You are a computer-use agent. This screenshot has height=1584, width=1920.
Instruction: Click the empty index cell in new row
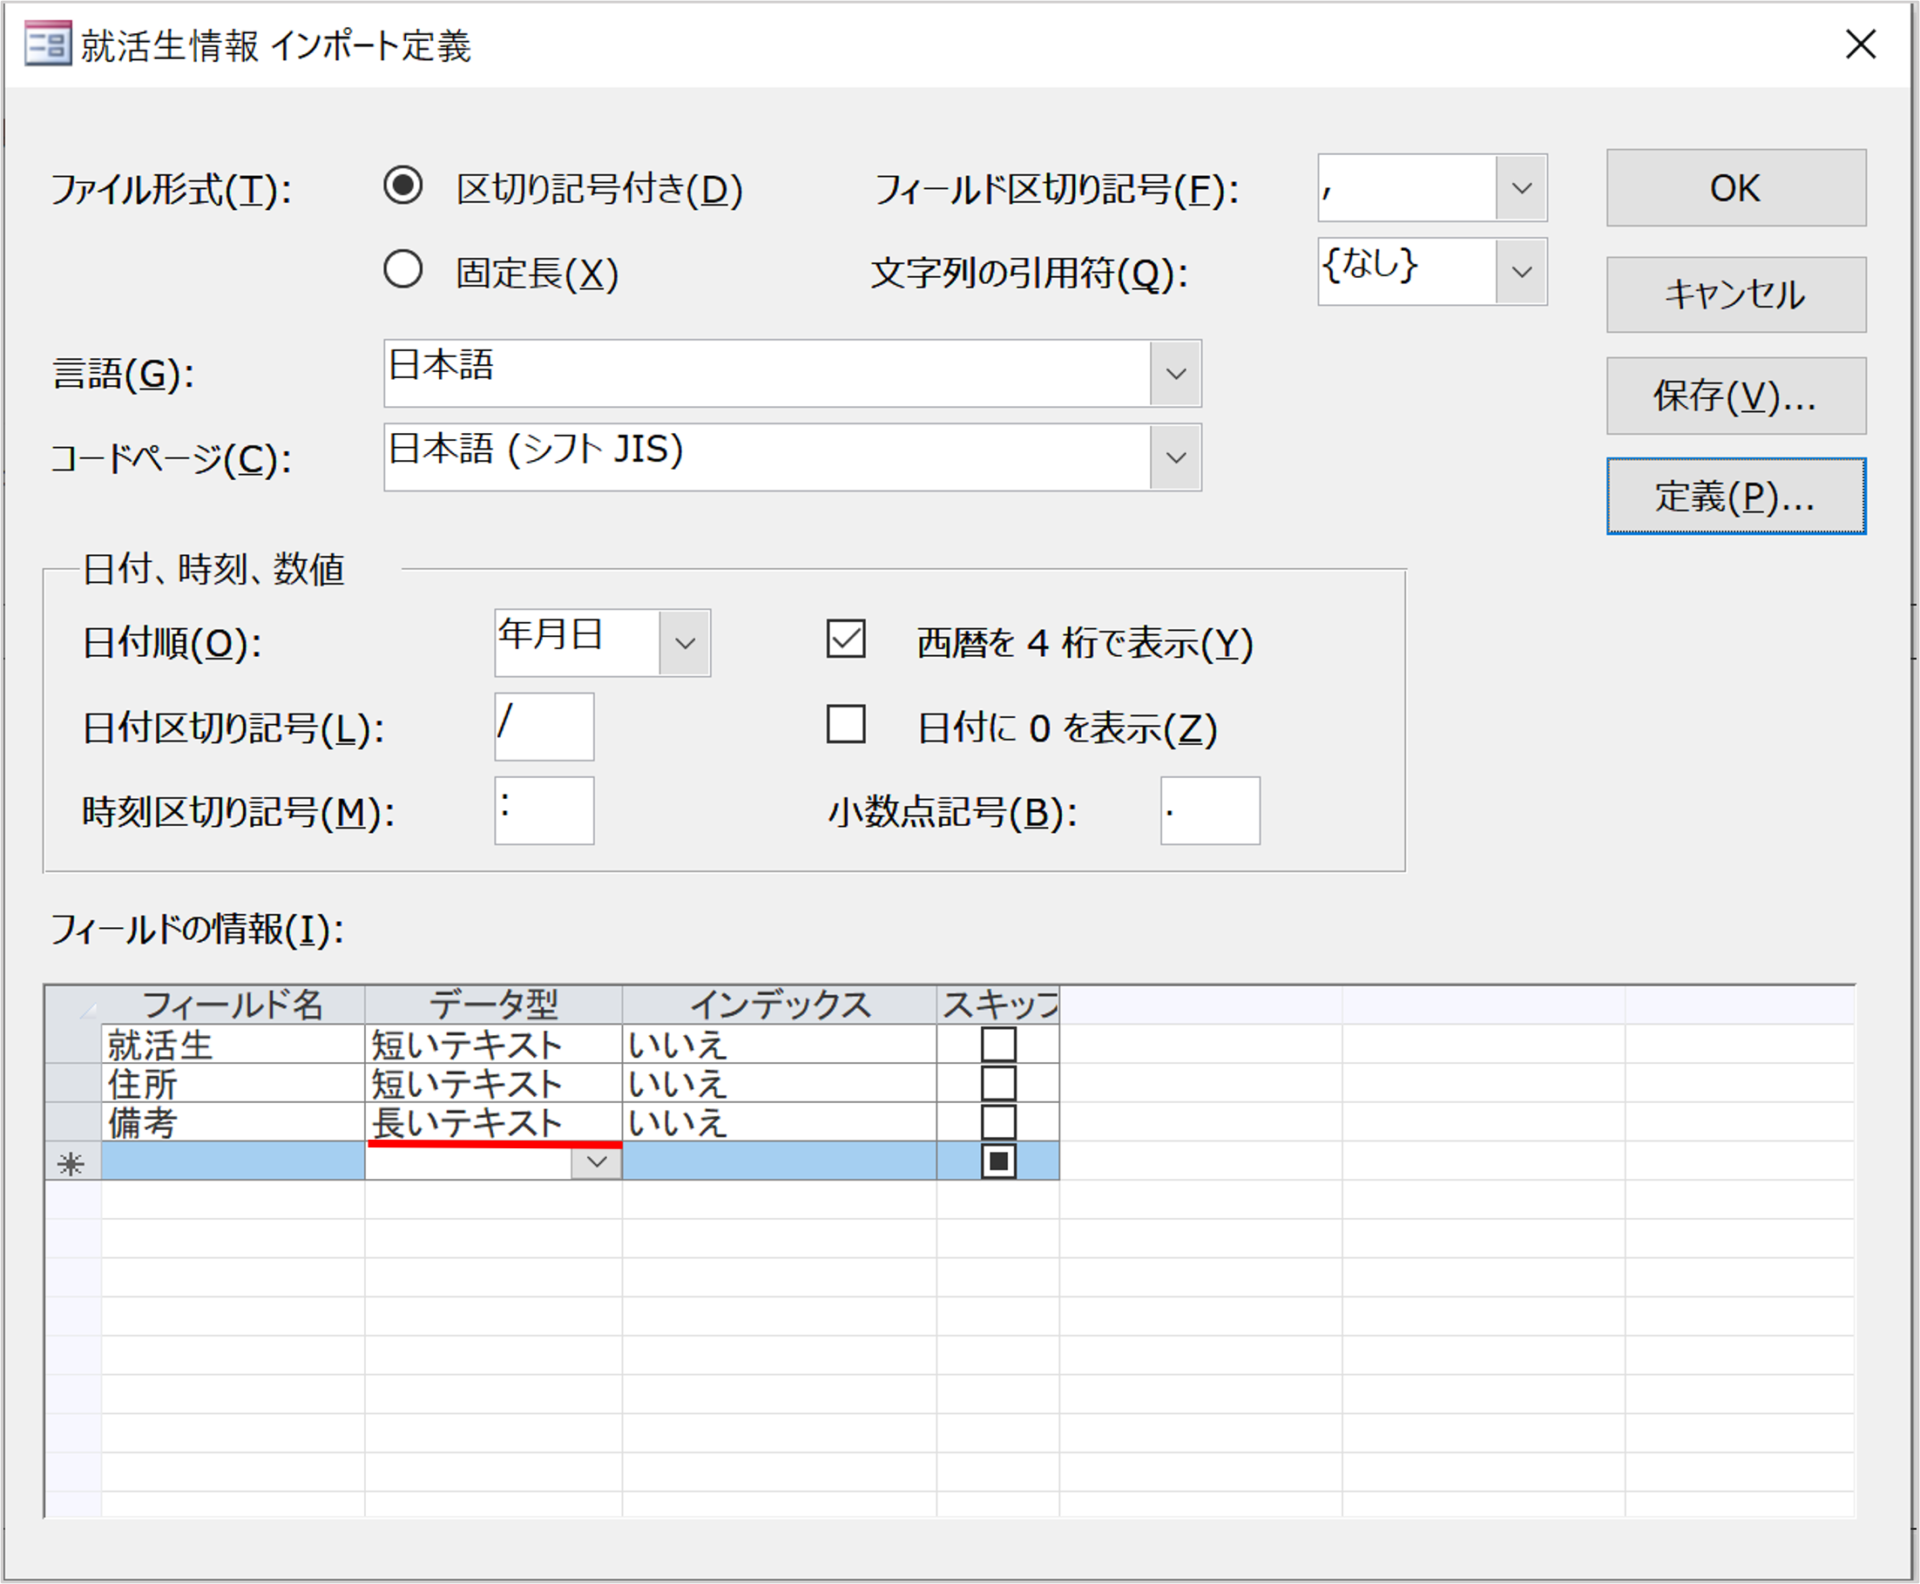click(780, 1162)
